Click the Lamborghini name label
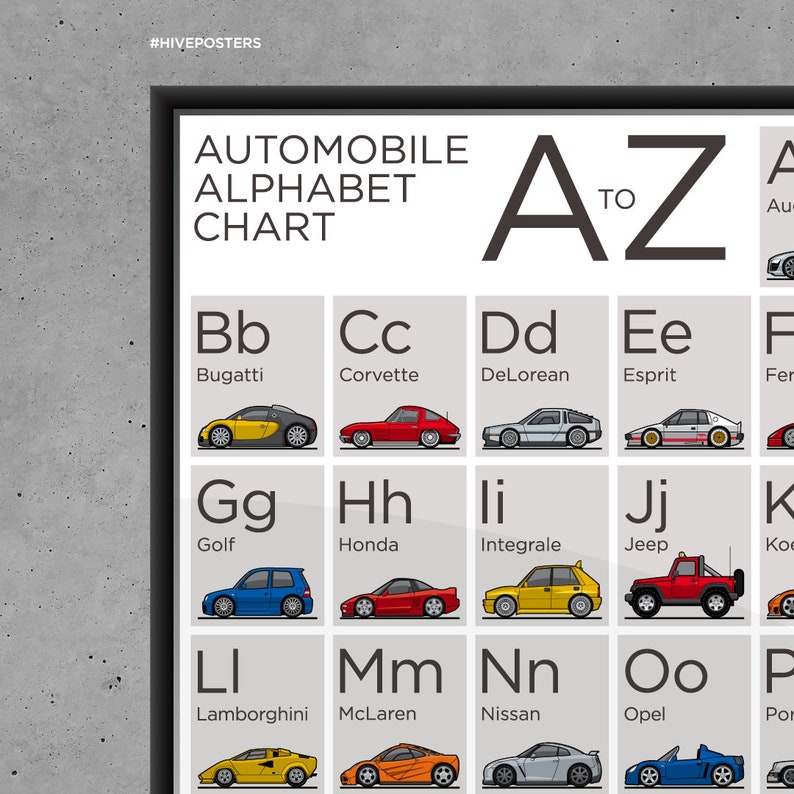794x794 pixels. pos(252,715)
